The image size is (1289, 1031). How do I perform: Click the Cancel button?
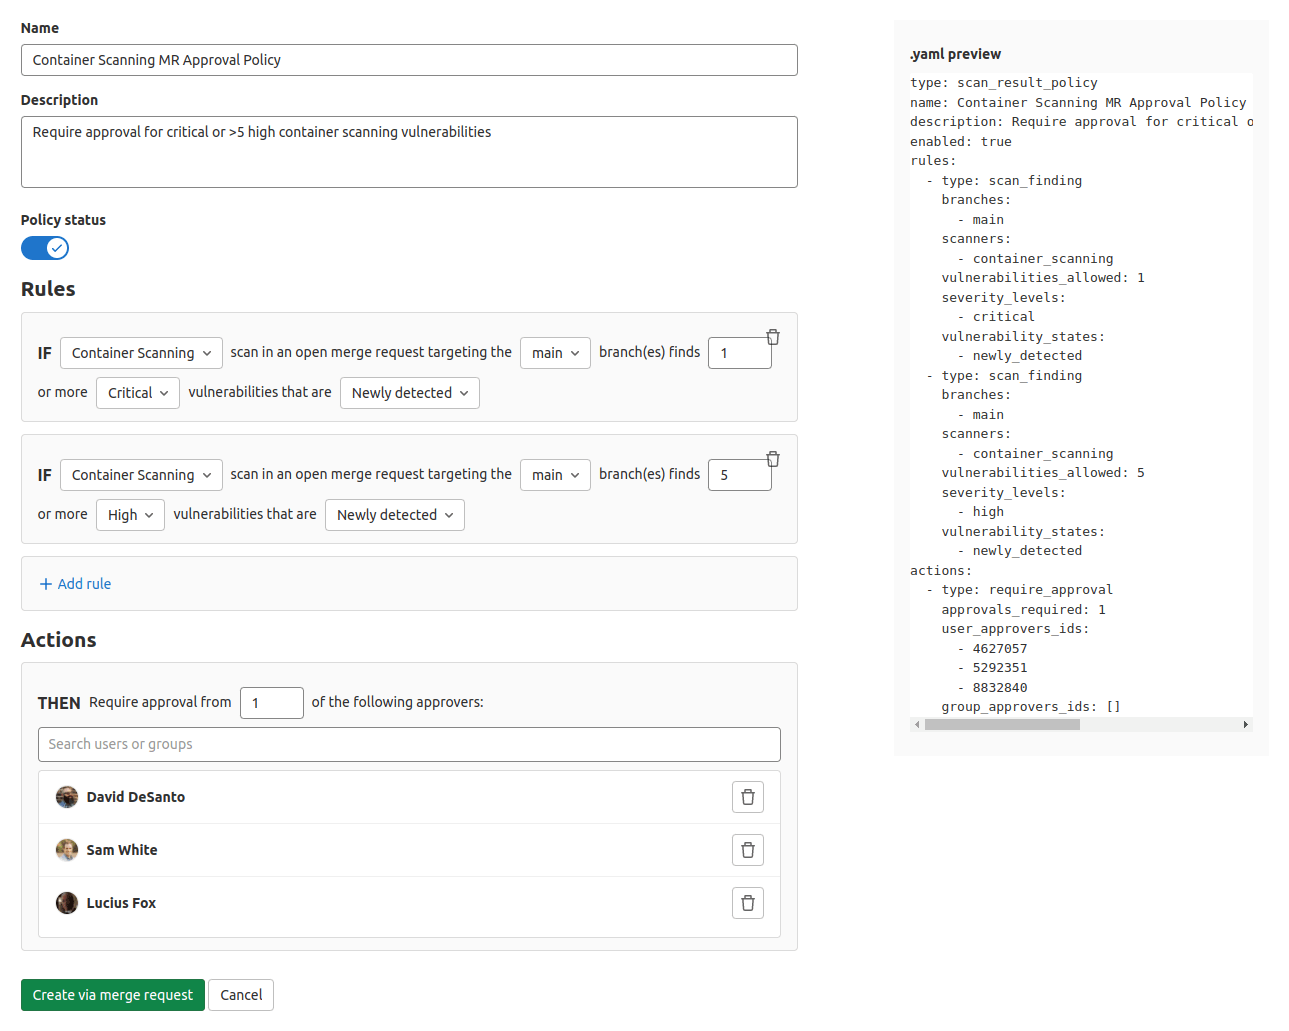pos(240,995)
